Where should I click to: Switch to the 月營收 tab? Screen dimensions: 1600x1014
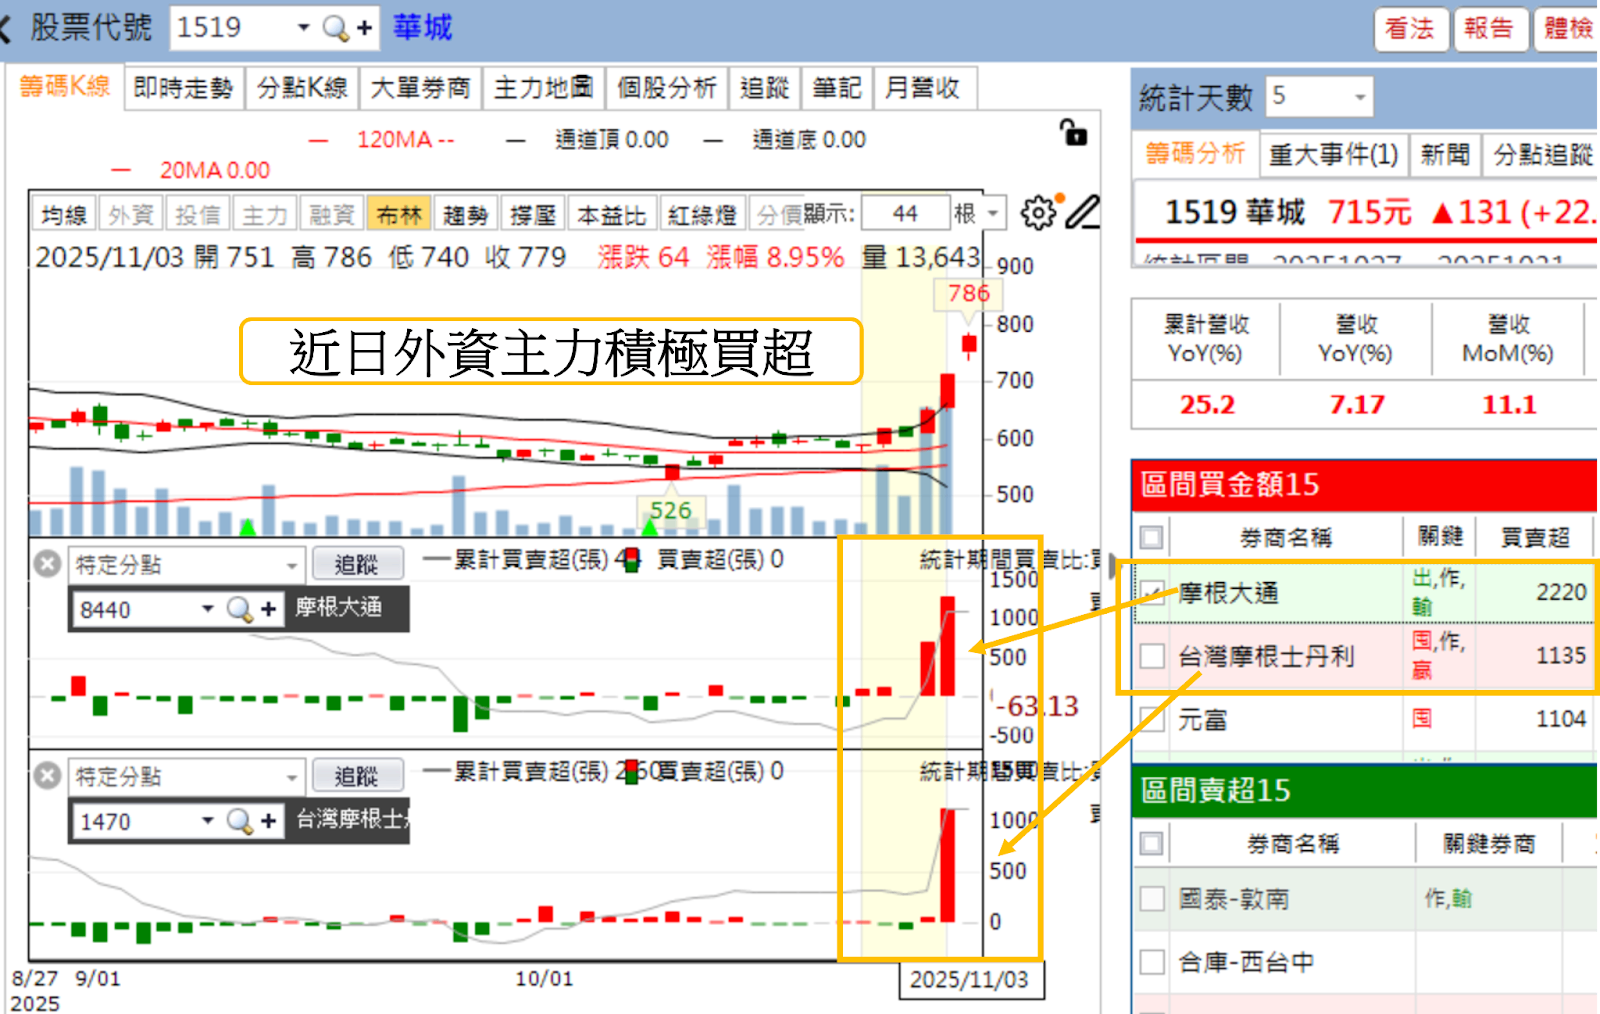[925, 88]
